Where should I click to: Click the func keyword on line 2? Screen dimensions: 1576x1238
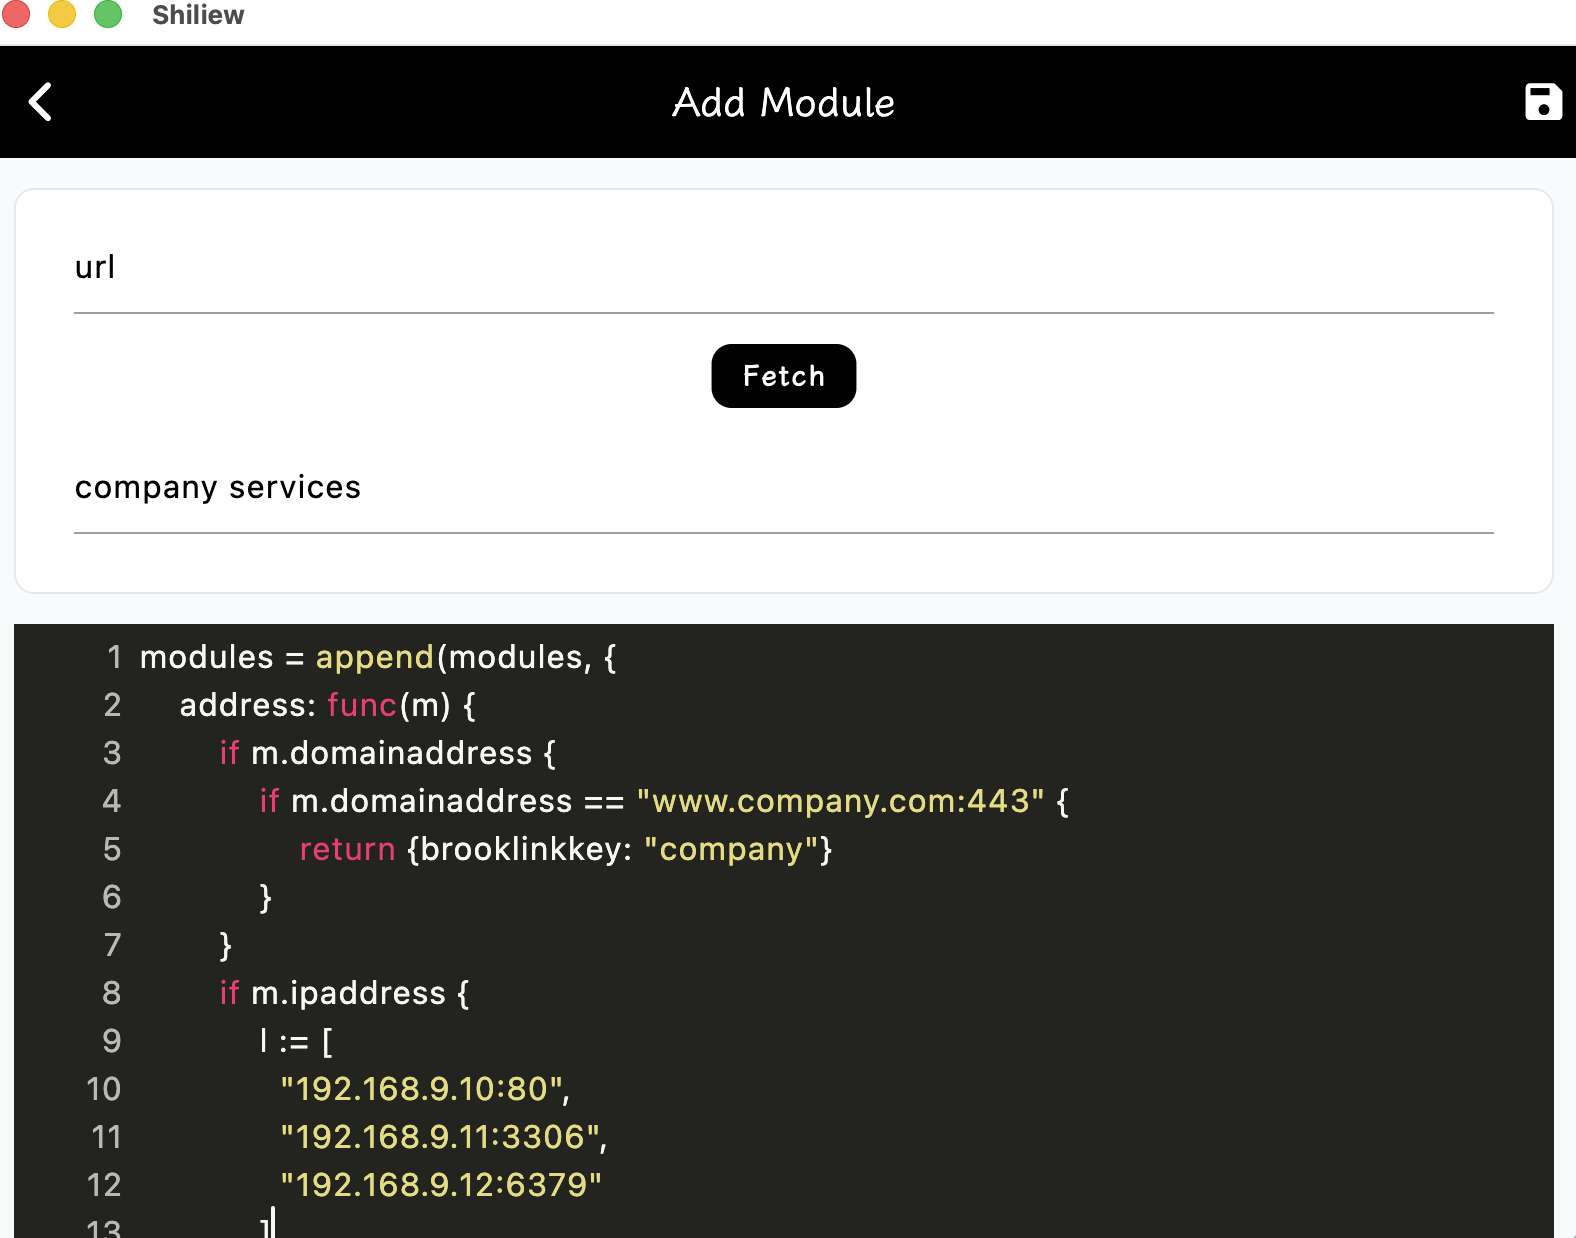[x=361, y=705]
